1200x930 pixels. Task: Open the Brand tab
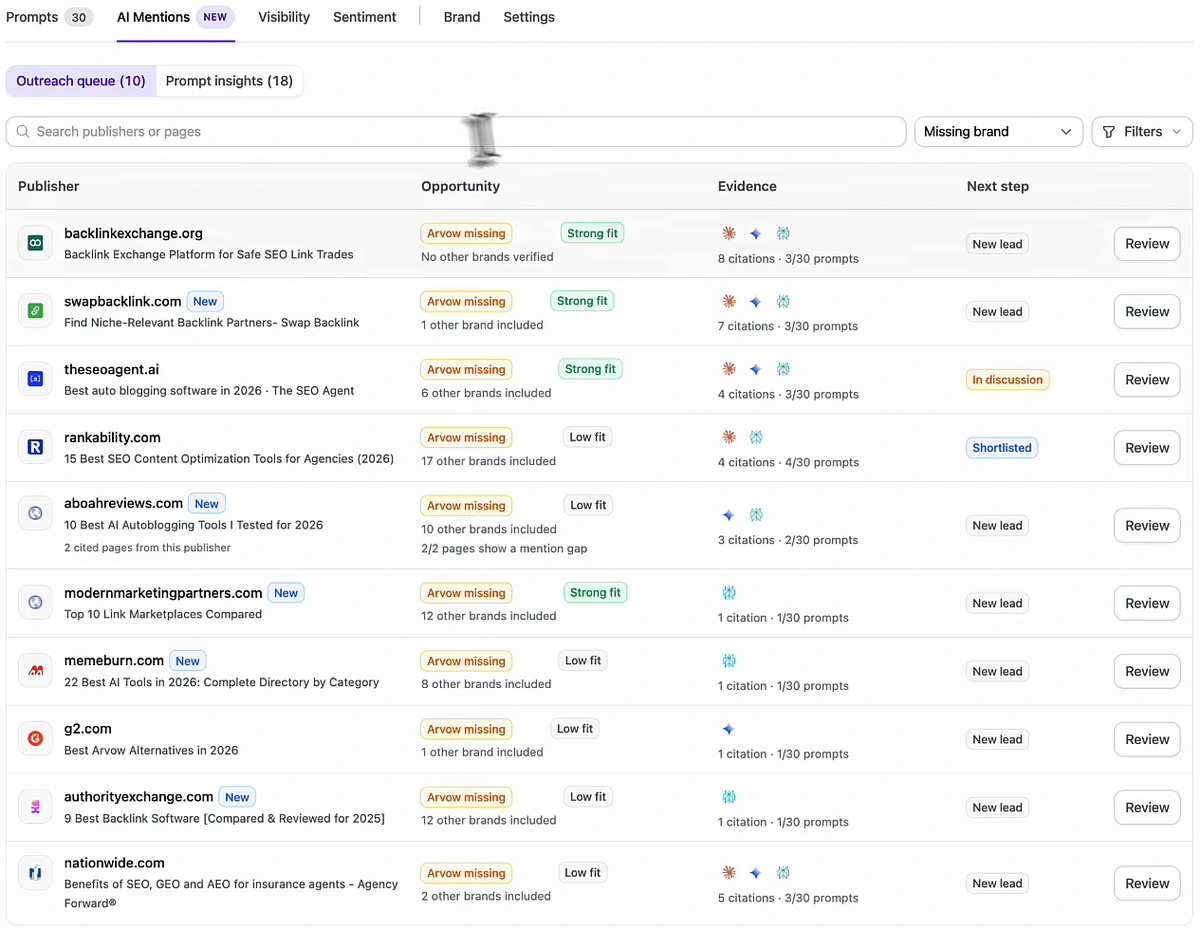click(x=462, y=17)
